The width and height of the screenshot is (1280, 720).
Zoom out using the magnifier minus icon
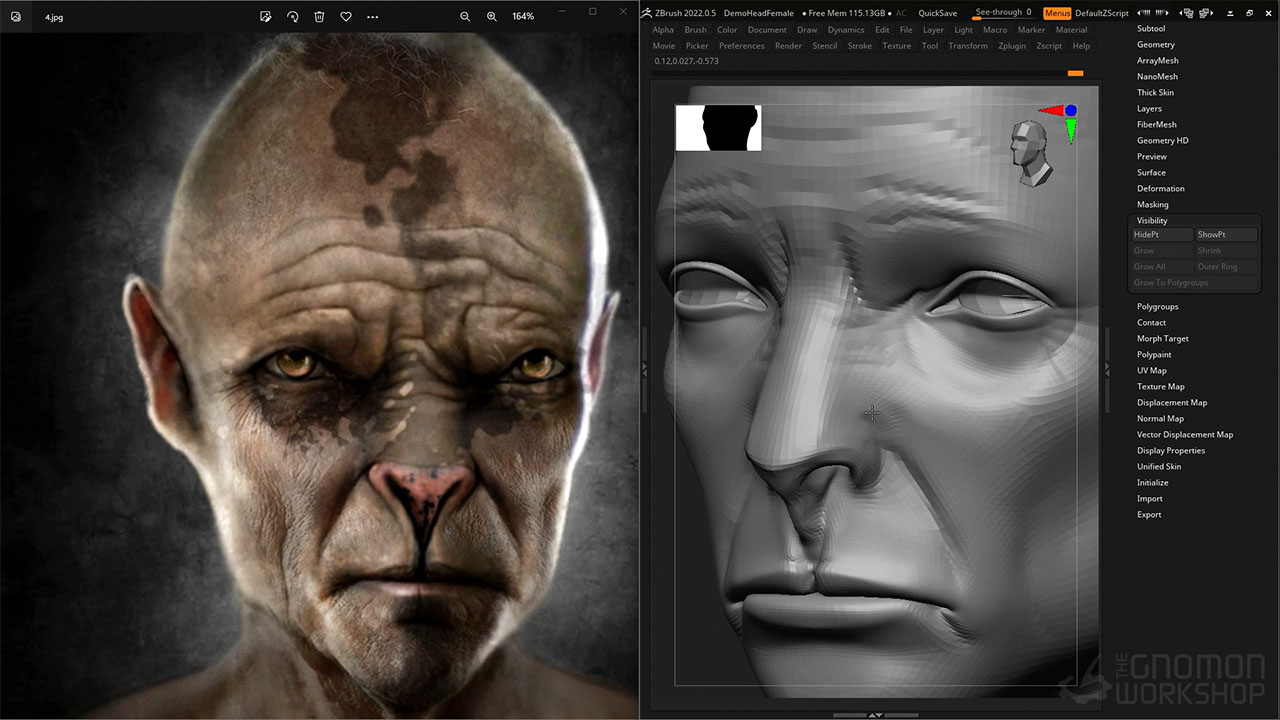[465, 17]
